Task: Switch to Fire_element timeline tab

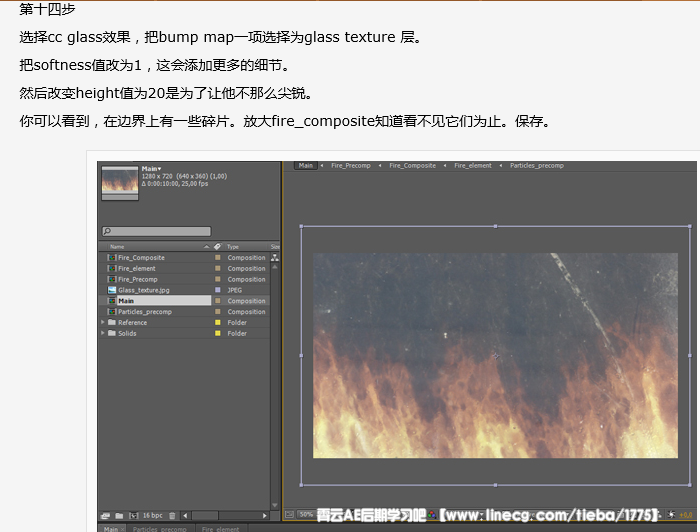Action: point(221,529)
